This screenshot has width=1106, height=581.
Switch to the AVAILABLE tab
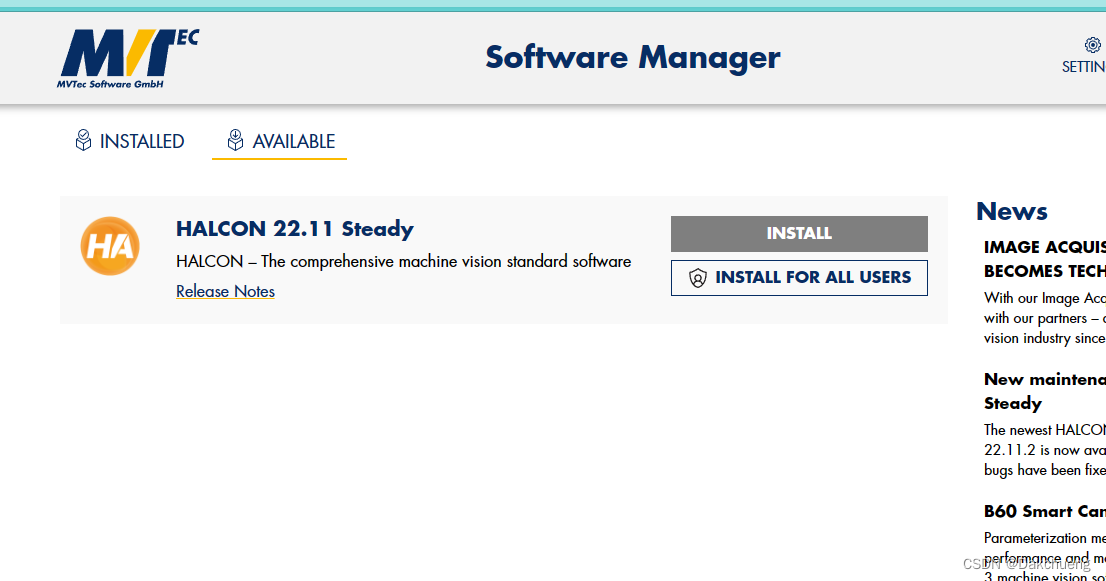coord(280,141)
